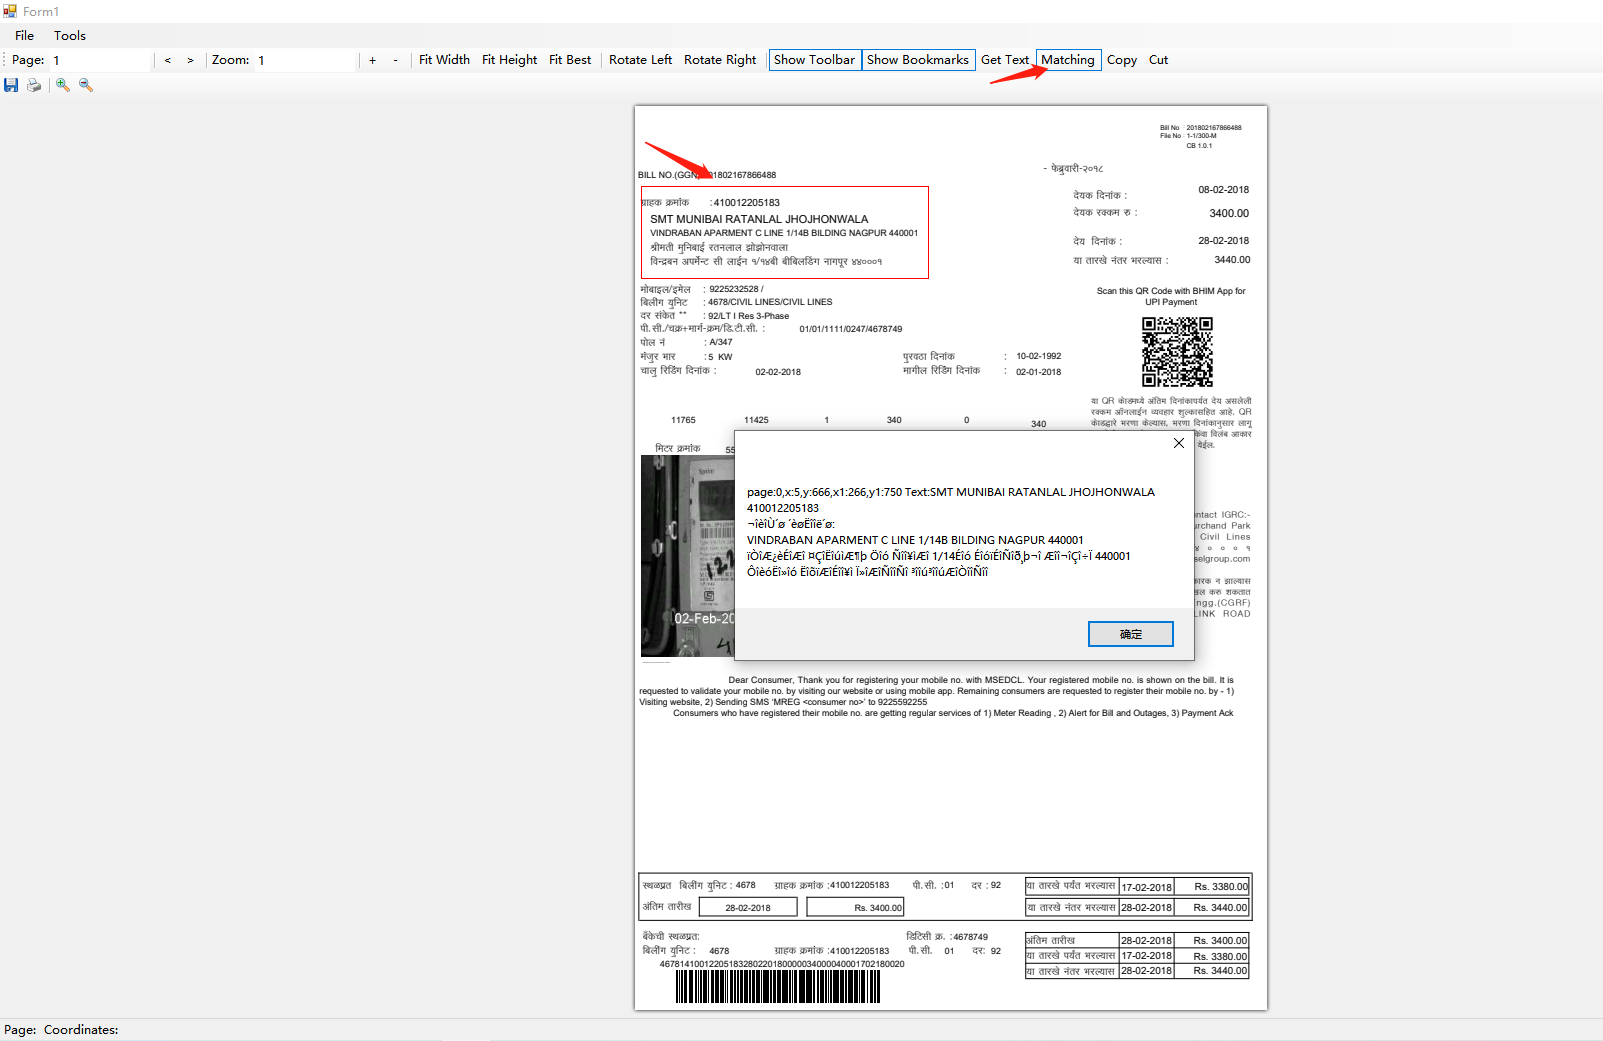Viewport: 1603px width, 1041px height.
Task: Open the File menu
Action: (x=24, y=35)
